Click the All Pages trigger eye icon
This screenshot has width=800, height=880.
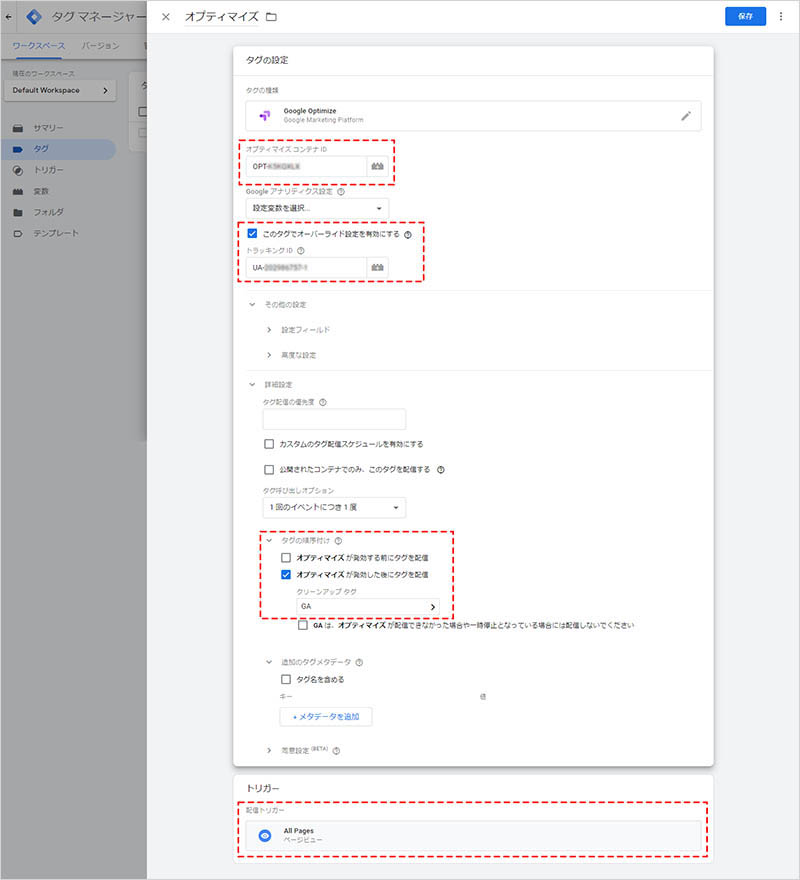click(x=265, y=836)
